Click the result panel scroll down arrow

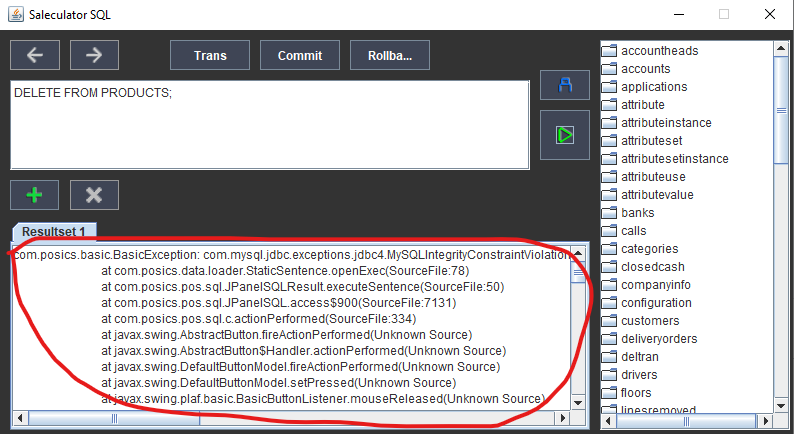pyautogui.click(x=578, y=403)
